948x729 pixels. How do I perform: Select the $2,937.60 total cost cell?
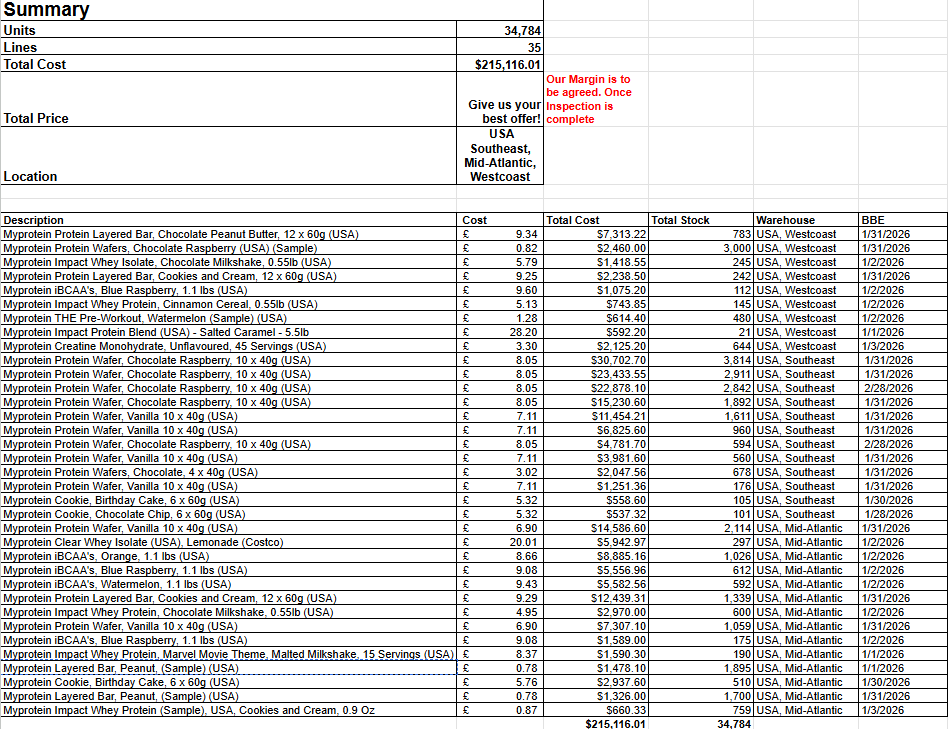point(596,682)
